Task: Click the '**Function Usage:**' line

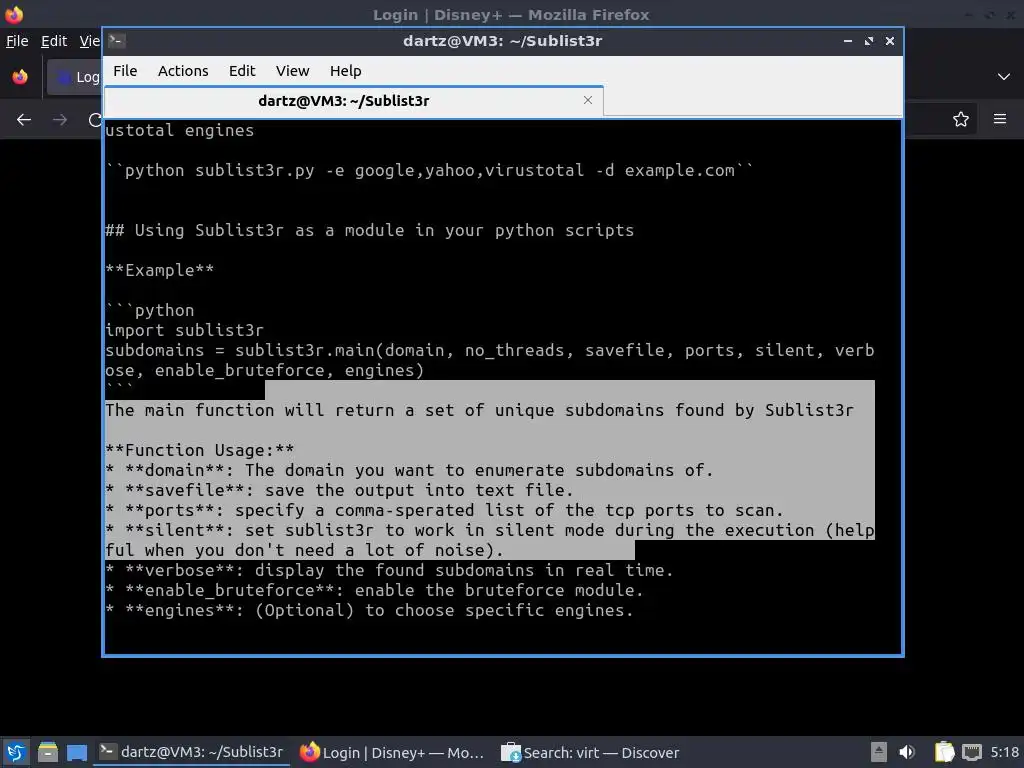Action: coord(200,451)
